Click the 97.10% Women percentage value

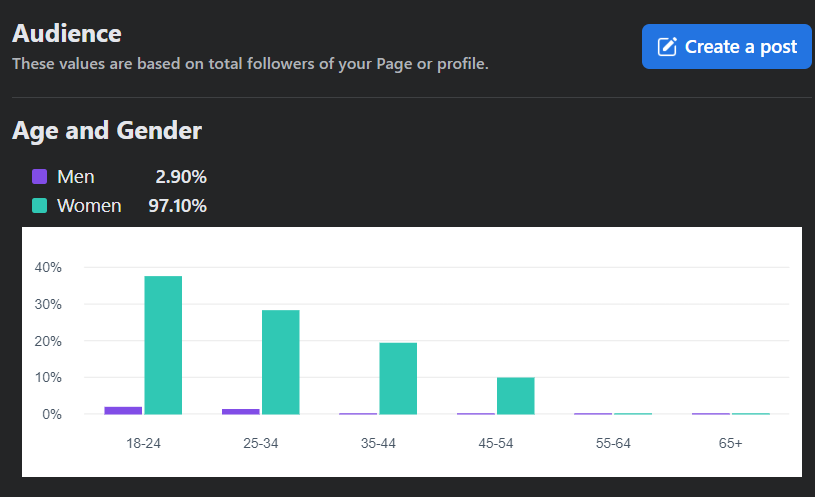click(x=178, y=206)
